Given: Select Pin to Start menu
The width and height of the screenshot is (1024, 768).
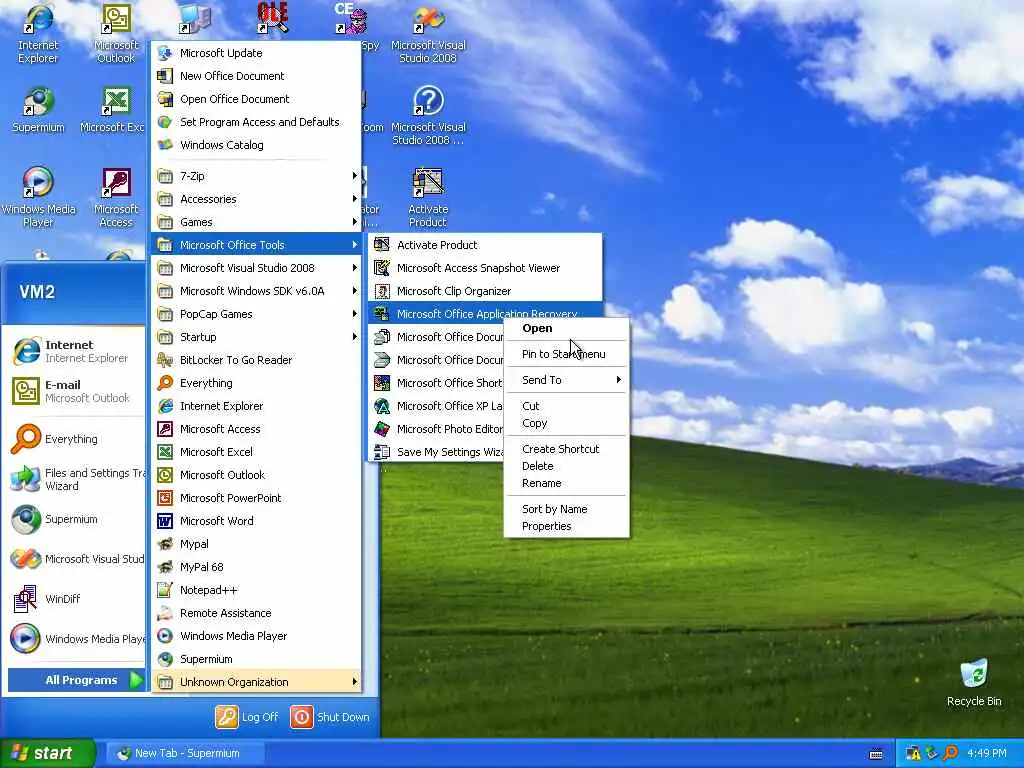Looking at the screenshot, I should [x=566, y=354].
